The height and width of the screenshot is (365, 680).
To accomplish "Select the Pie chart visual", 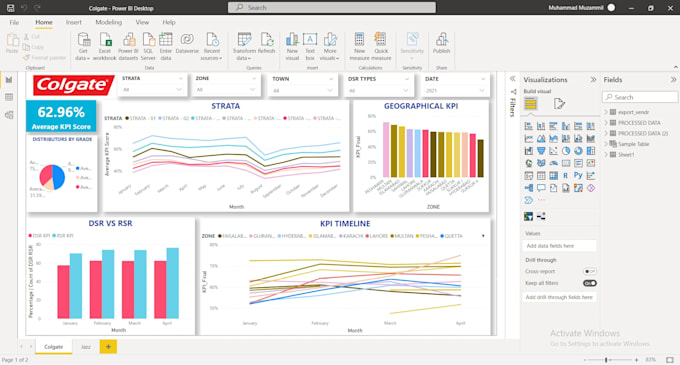I will 566,151.
